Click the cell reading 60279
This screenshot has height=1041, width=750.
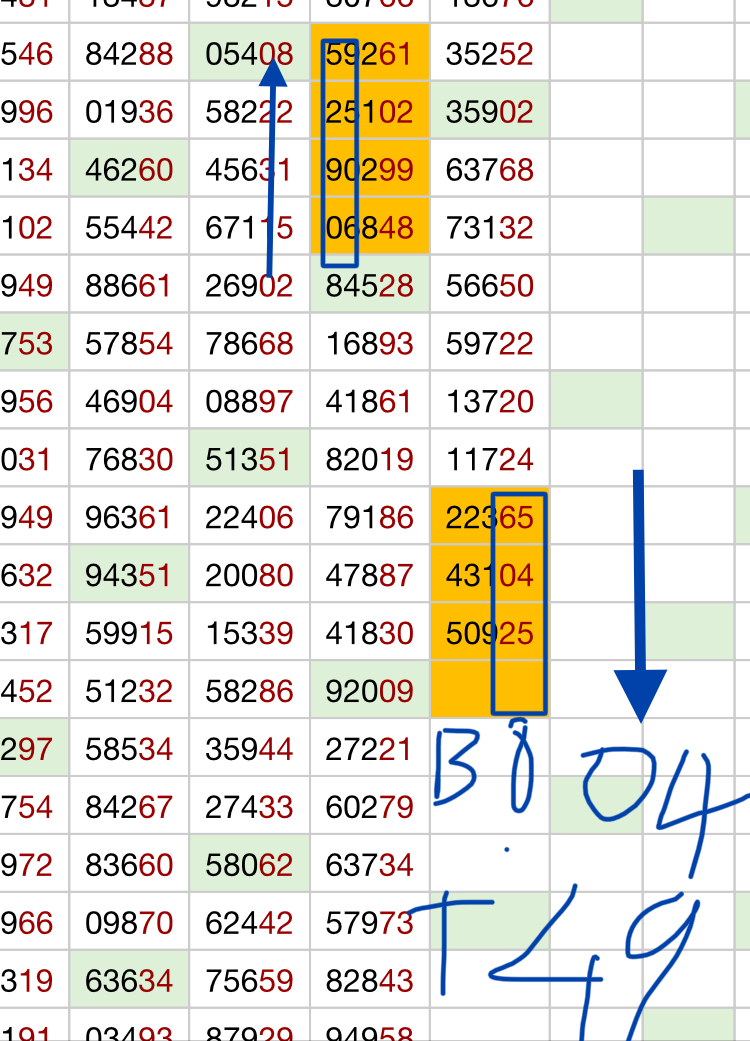tap(370, 805)
